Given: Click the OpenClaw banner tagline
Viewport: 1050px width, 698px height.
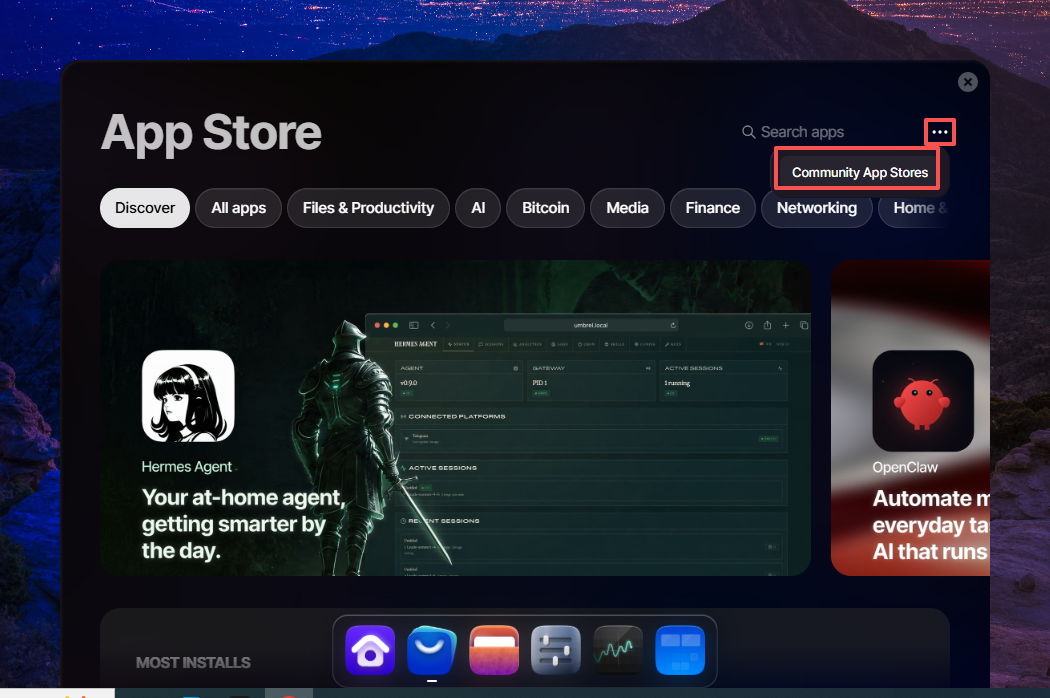Looking at the screenshot, I should (x=931, y=525).
